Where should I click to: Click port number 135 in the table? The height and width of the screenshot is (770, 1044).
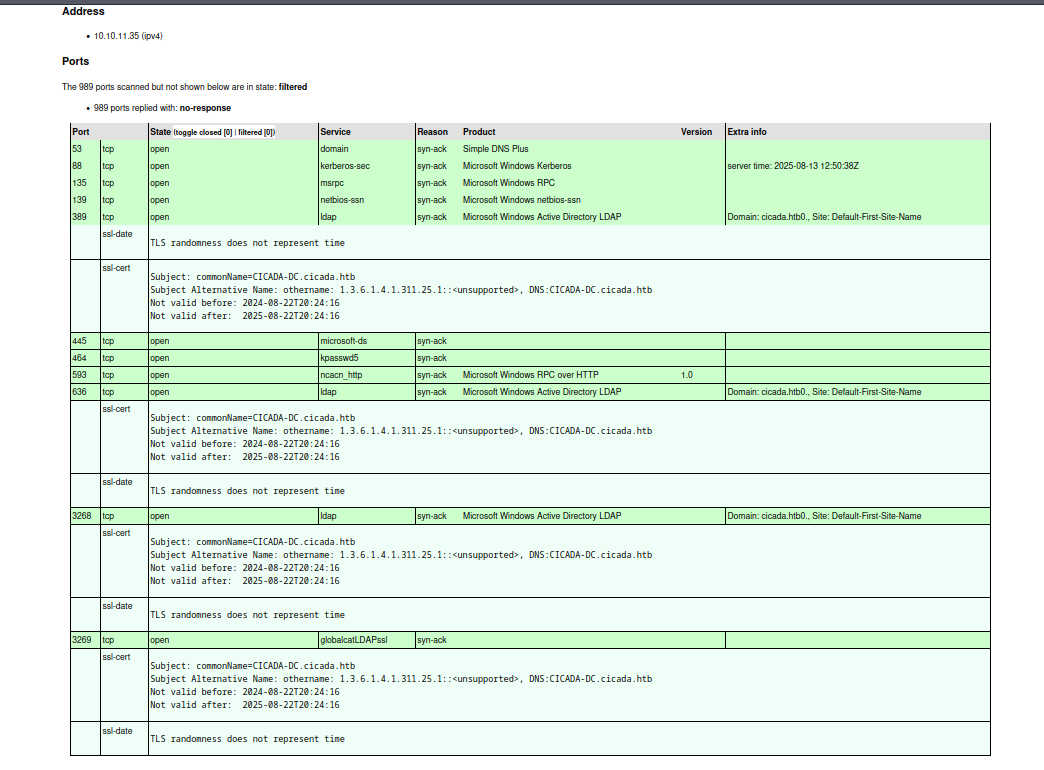pyautogui.click(x=79, y=183)
